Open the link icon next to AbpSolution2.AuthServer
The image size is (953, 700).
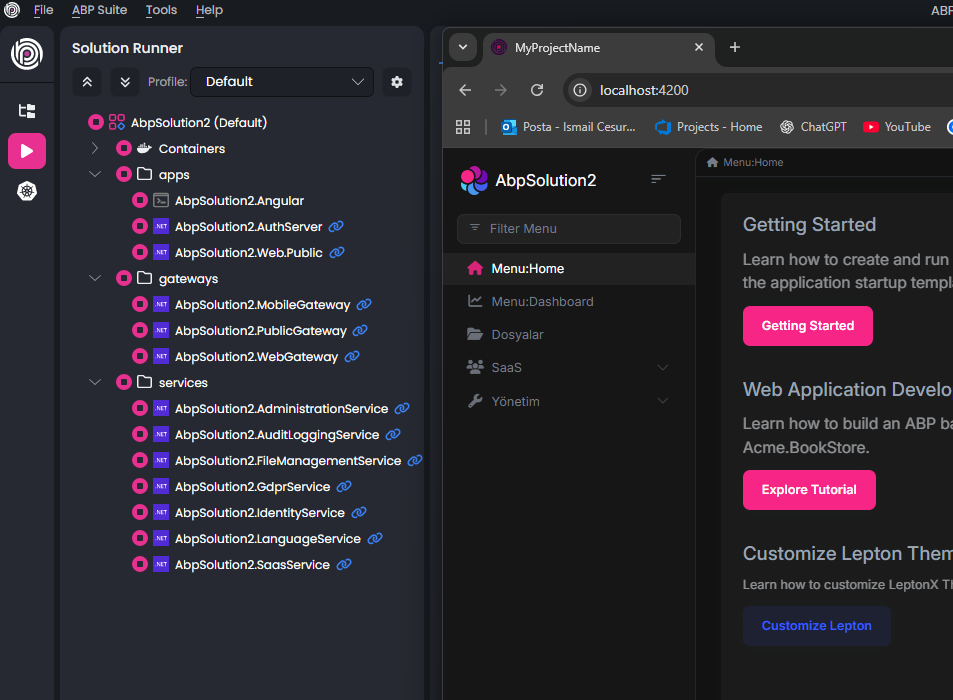336,227
